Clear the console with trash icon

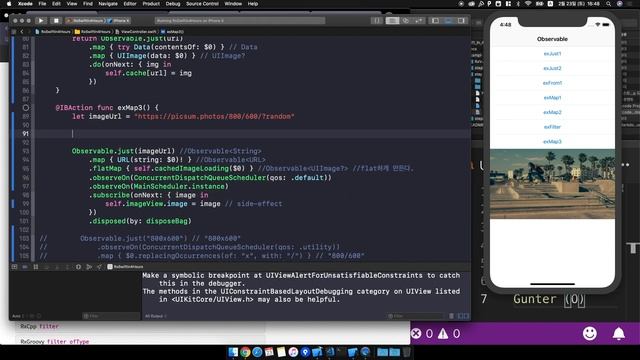click(451, 316)
